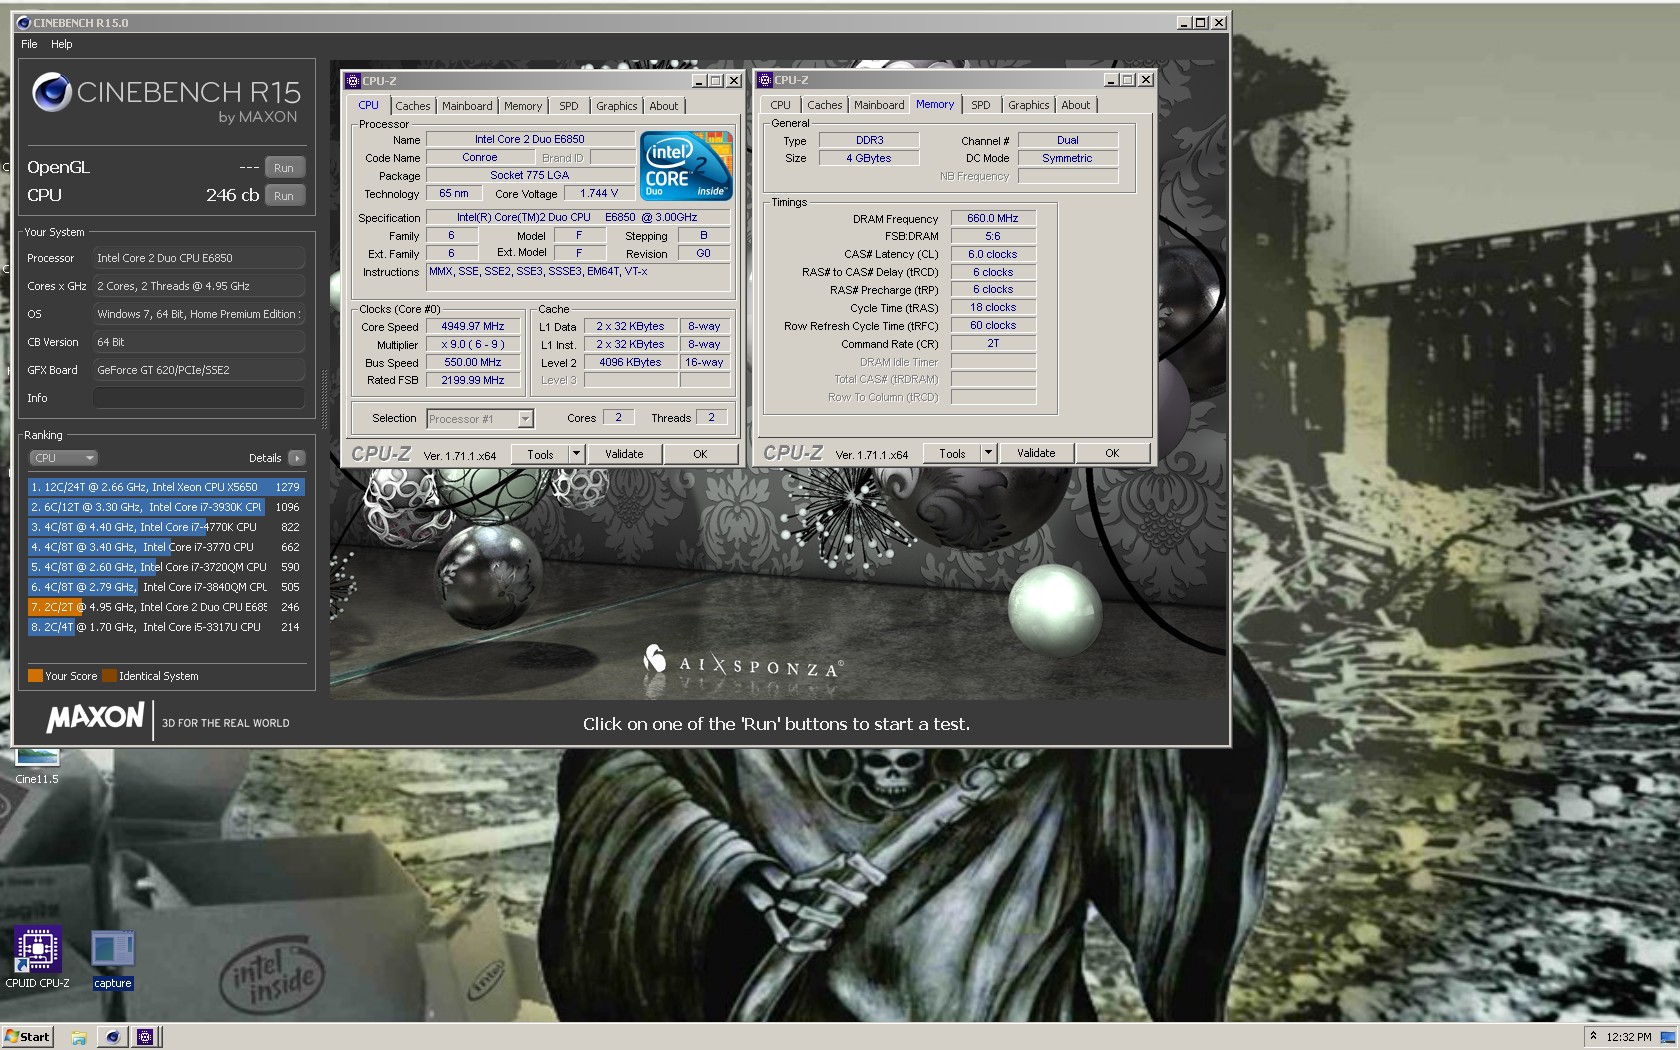The image size is (1680, 1050).
Task: Switch to Mainboard tab in right CPU-Z
Action: coord(879,105)
